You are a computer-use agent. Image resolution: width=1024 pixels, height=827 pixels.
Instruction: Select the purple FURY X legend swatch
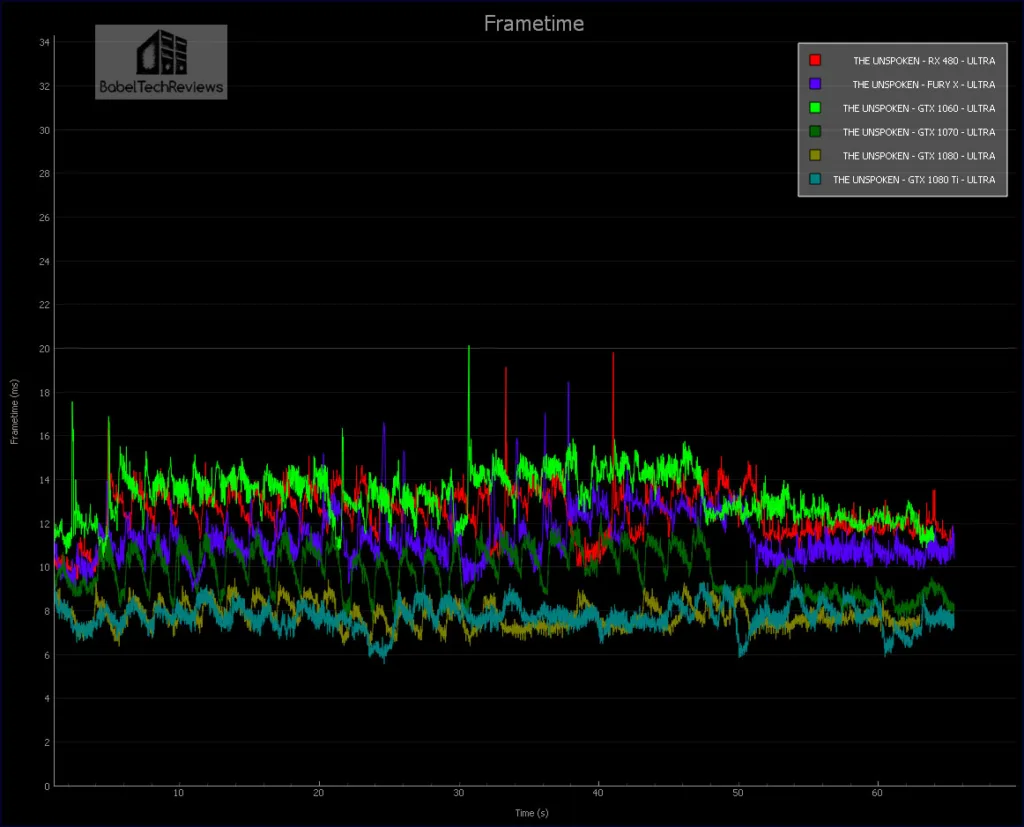tap(815, 84)
